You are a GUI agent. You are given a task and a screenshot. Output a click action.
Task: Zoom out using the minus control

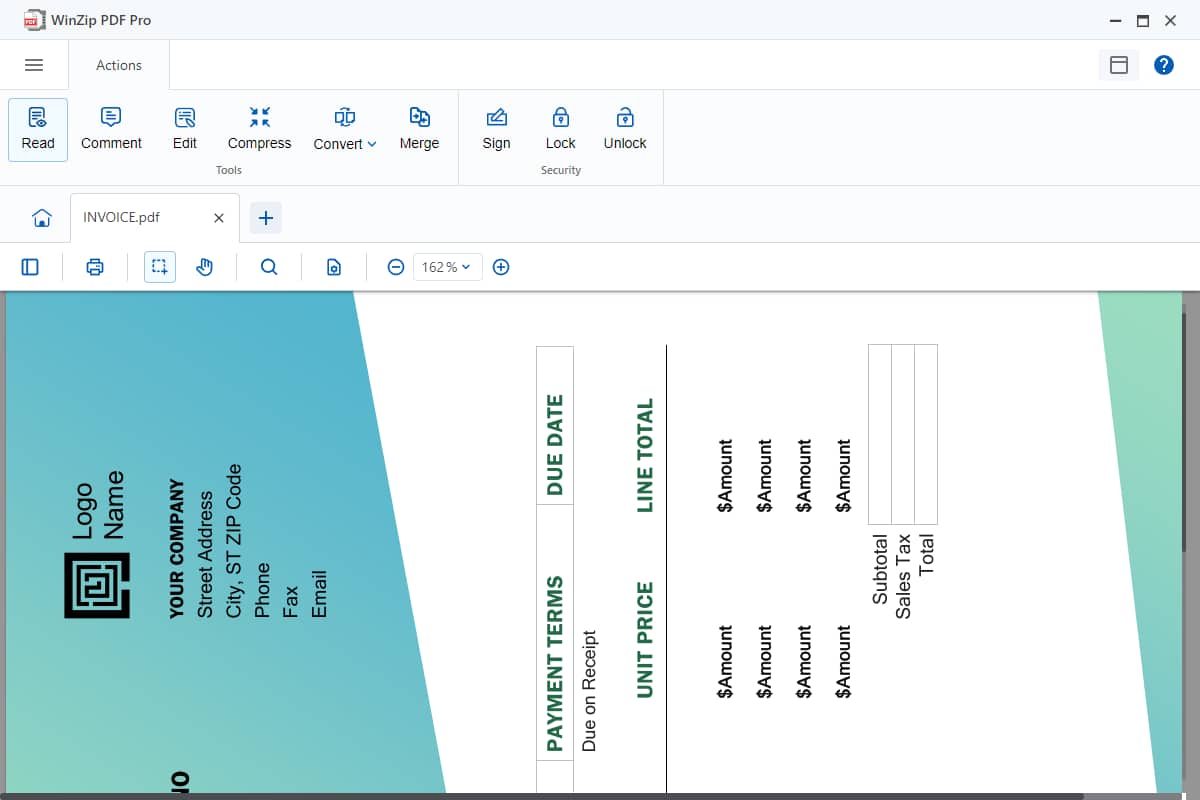click(x=395, y=267)
